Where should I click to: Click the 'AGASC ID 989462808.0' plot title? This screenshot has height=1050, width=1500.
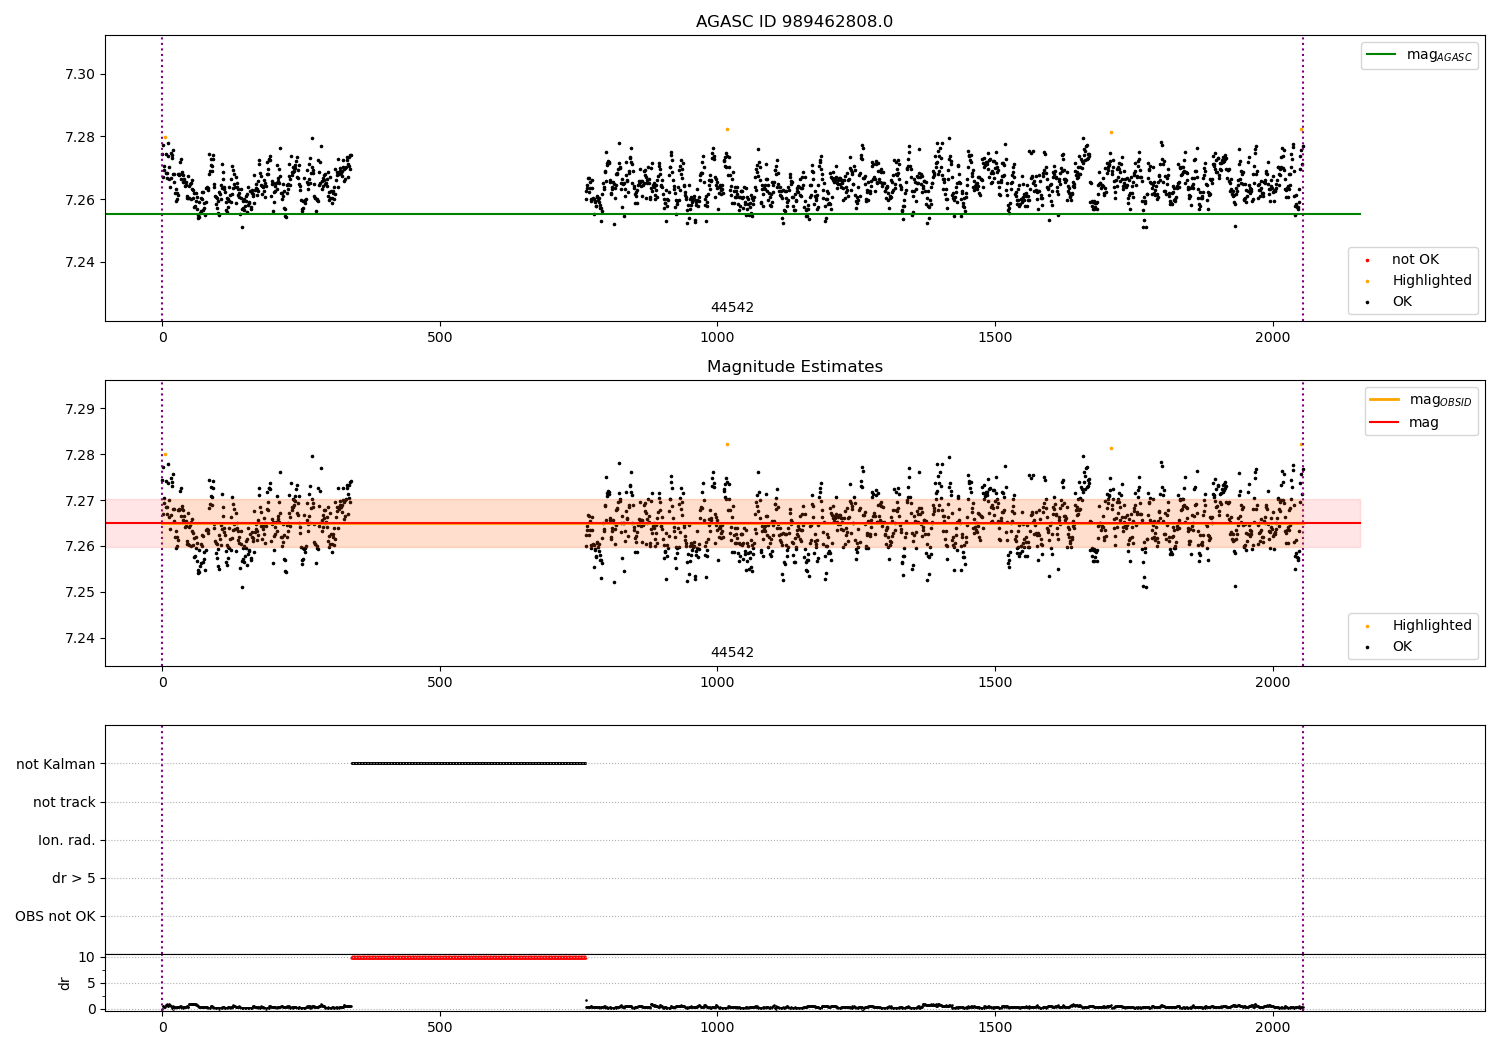794,22
